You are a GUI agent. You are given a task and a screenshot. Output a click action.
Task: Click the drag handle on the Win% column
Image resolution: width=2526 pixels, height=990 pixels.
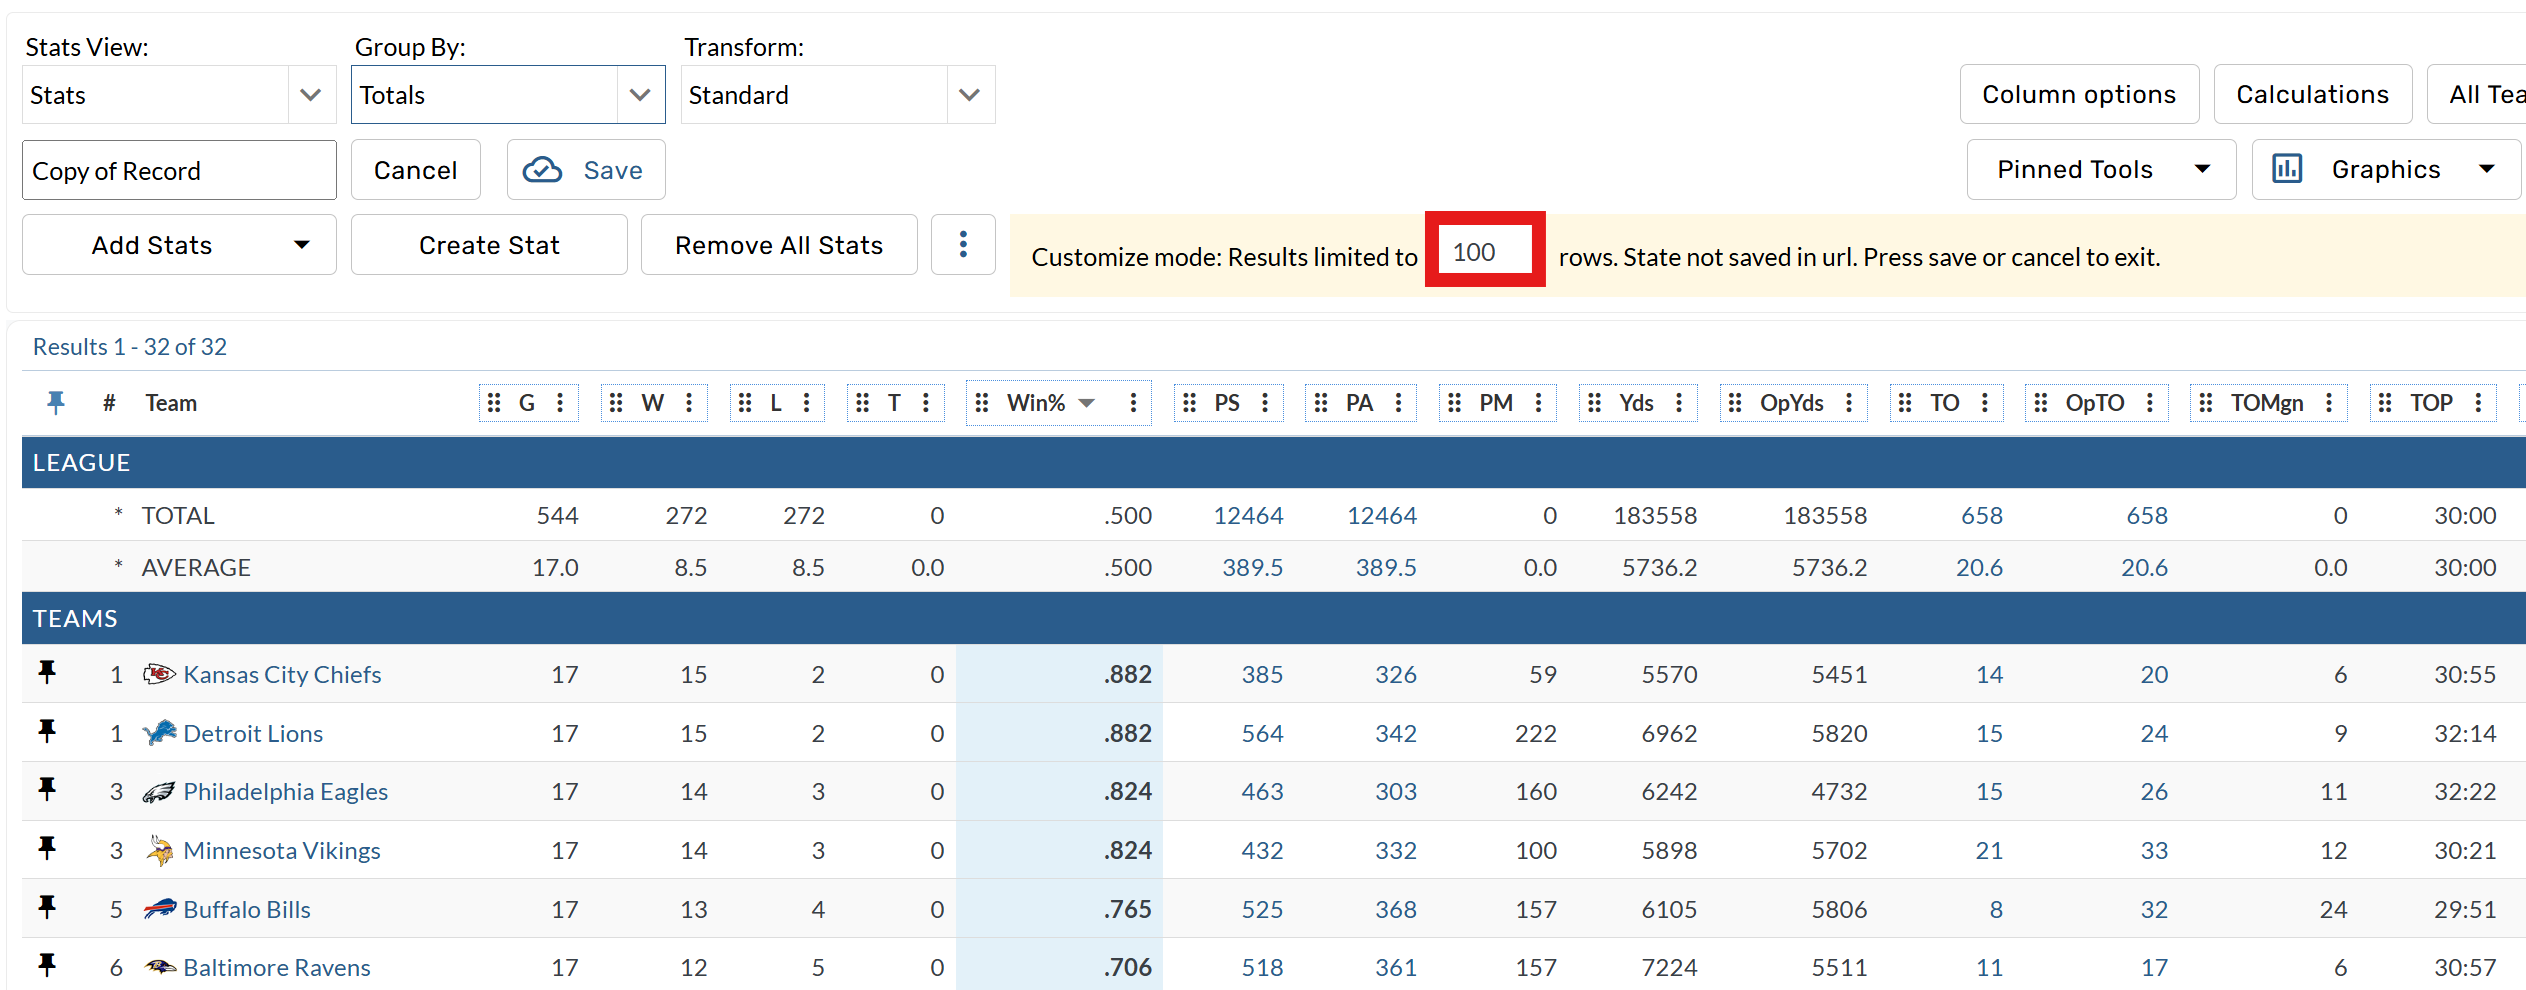982,403
